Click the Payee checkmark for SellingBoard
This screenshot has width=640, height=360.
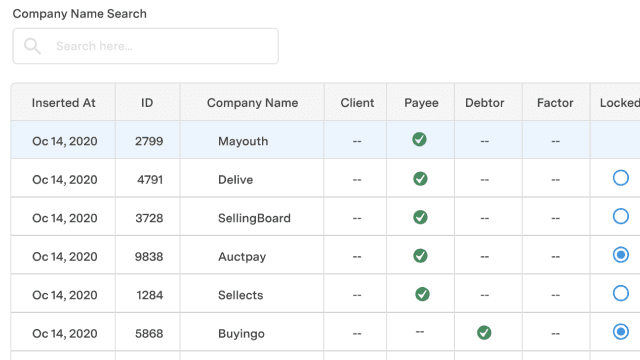tap(420, 217)
